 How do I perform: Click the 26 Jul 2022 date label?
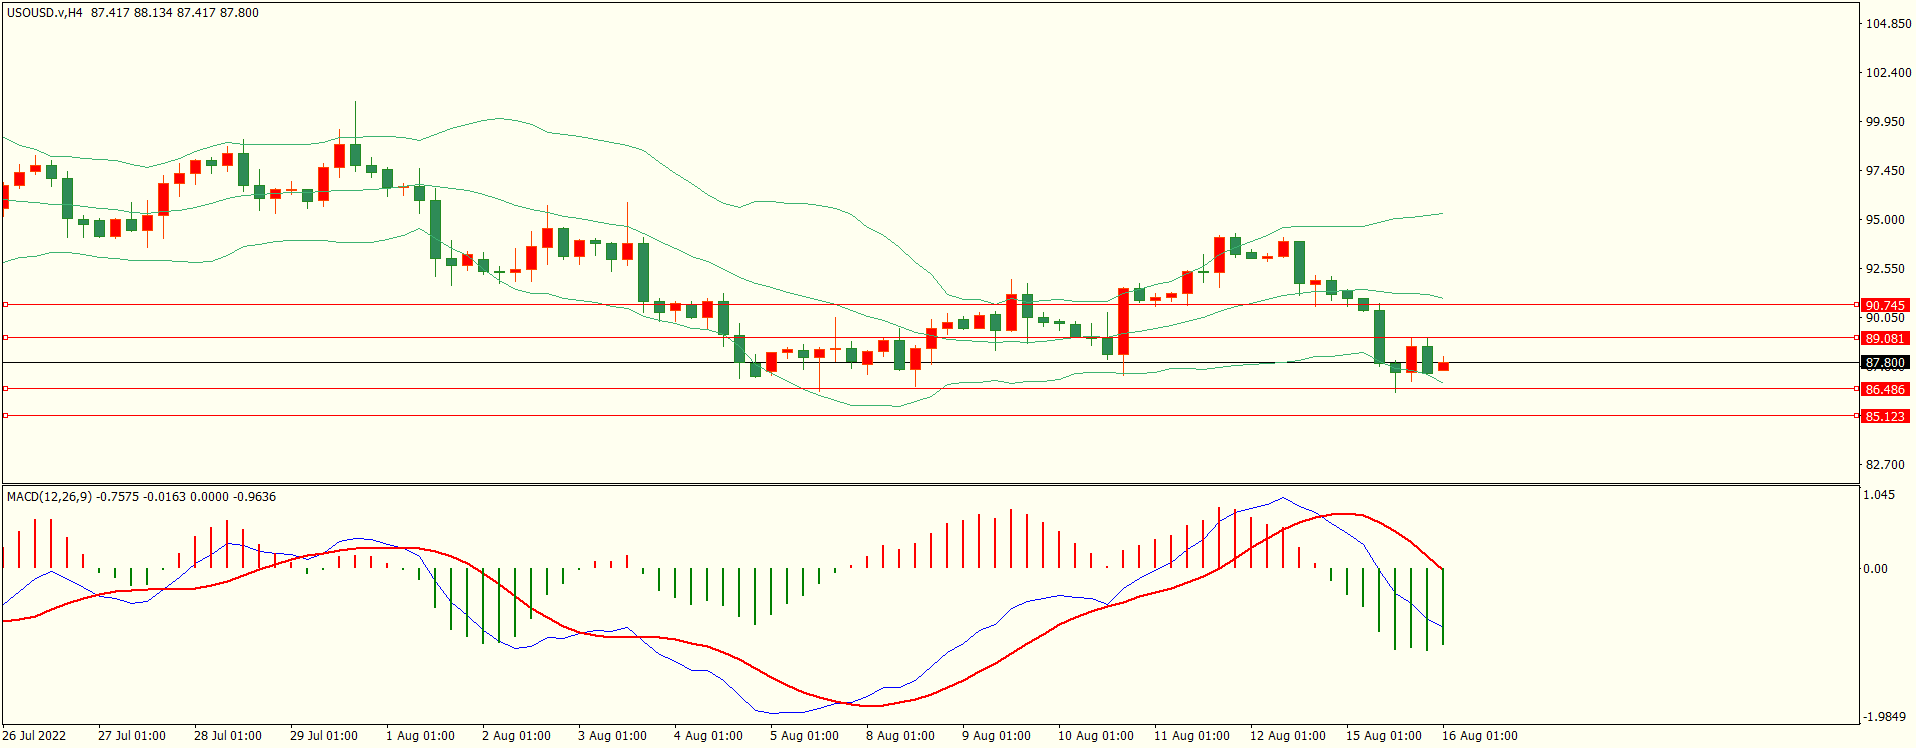[34, 736]
